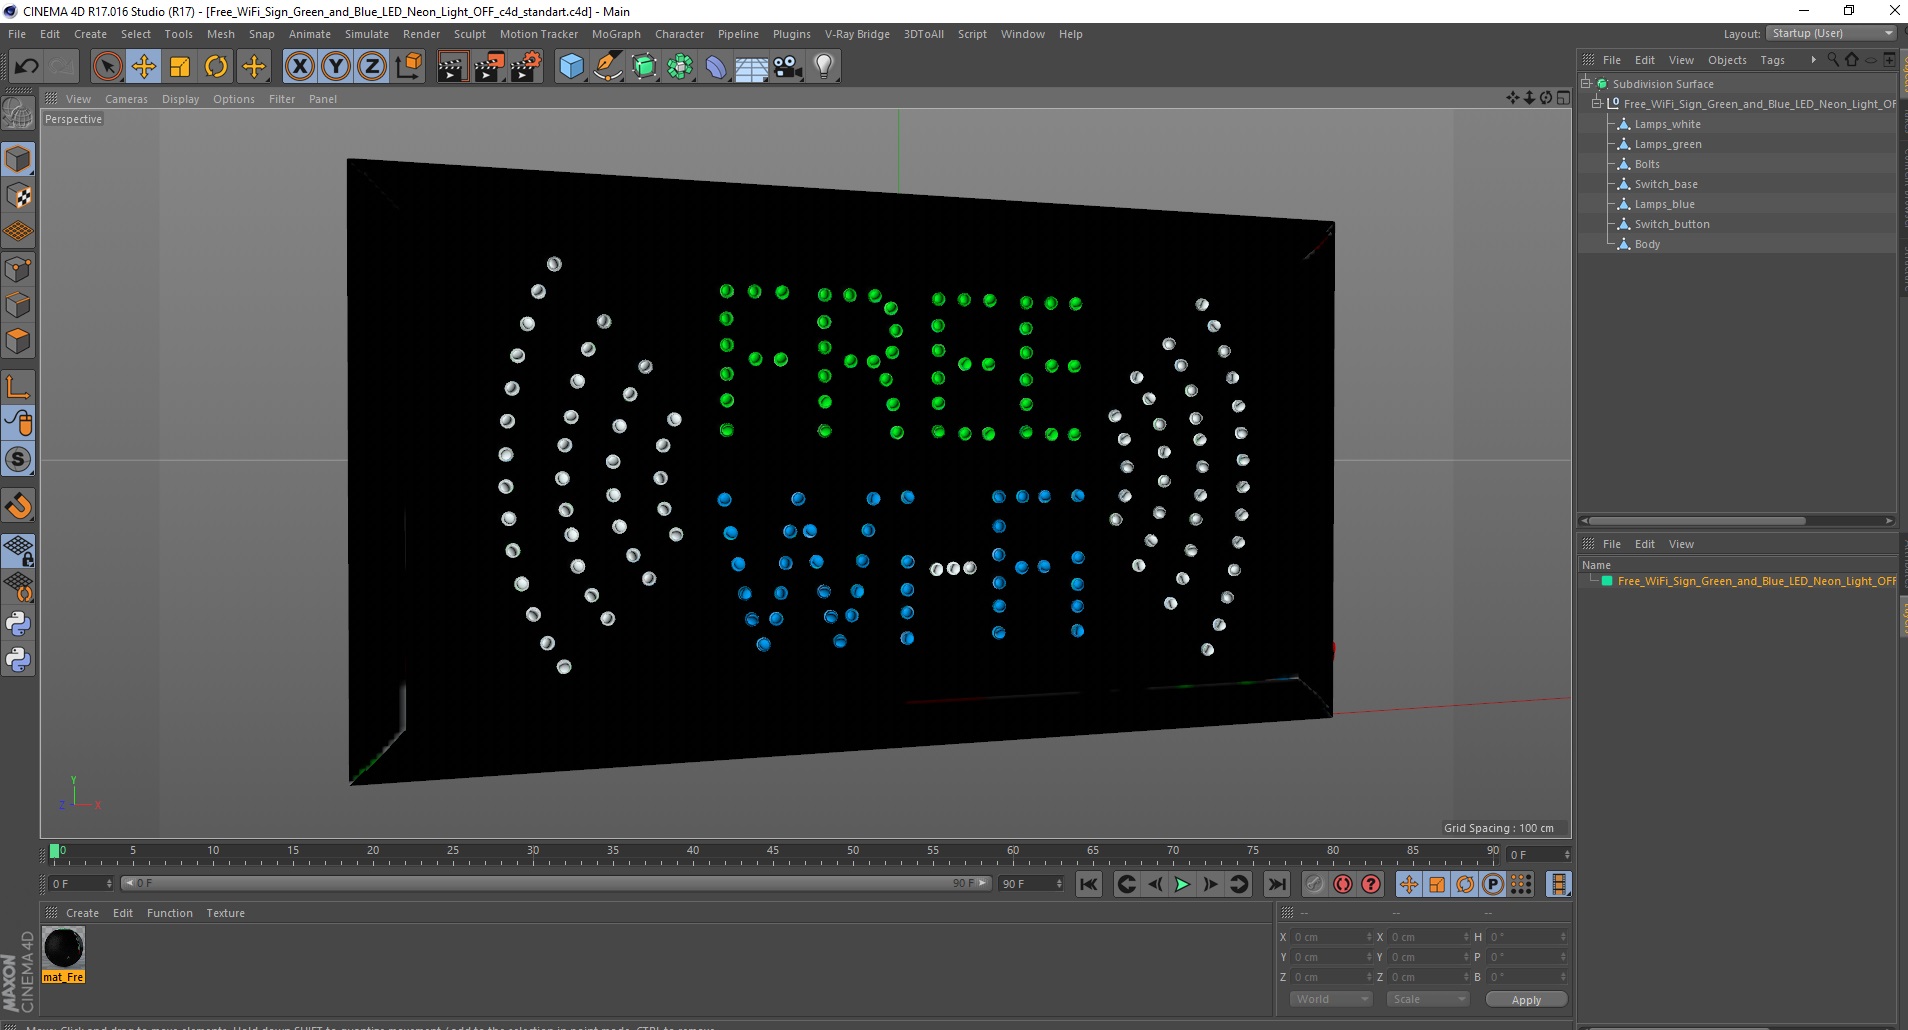Go to end of animation
This screenshot has width=1908, height=1030.
[1277, 884]
